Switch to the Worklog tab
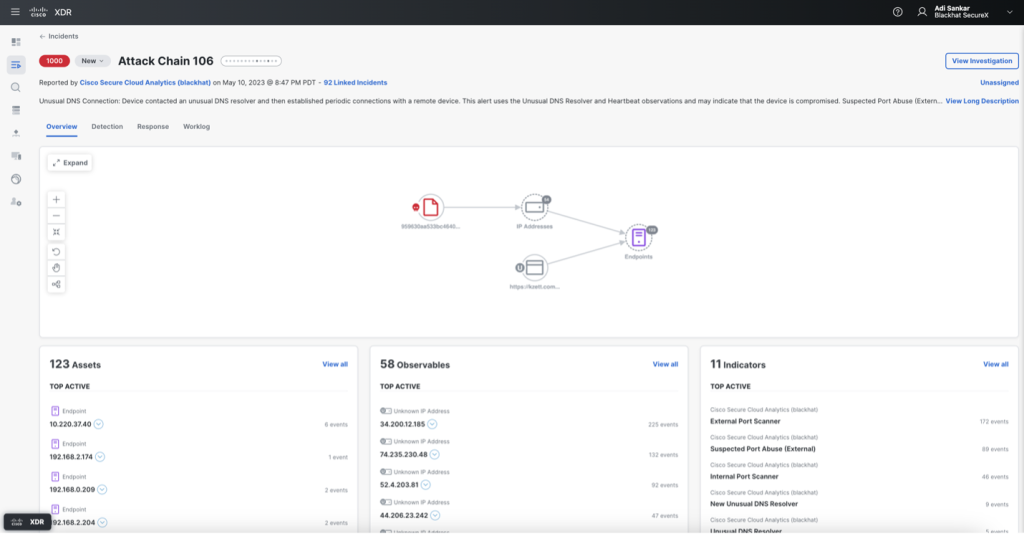 (x=196, y=127)
